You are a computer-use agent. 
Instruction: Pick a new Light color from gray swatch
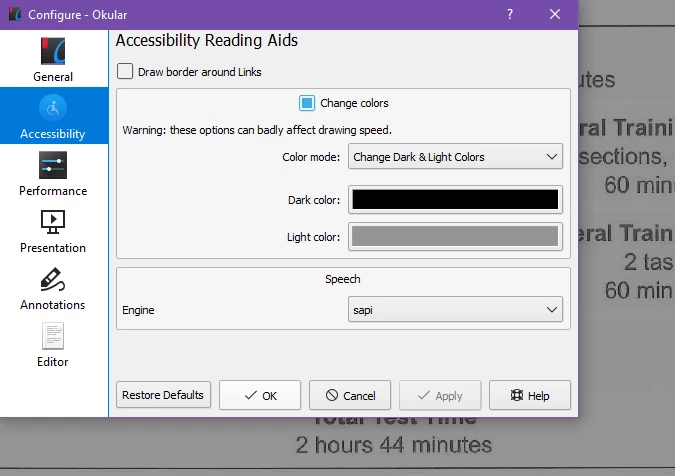pos(455,236)
